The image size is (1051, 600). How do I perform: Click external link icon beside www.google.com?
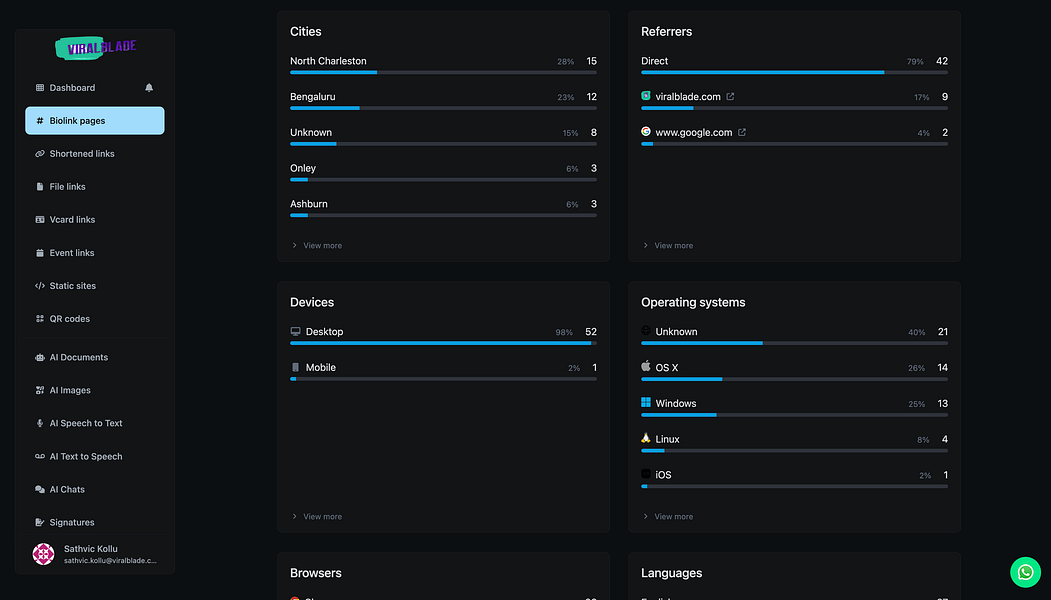point(741,132)
